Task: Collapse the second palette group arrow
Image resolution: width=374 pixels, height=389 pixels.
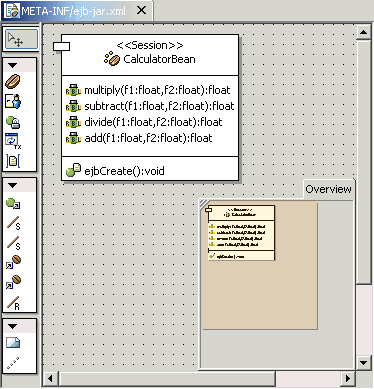Action: coord(12,185)
